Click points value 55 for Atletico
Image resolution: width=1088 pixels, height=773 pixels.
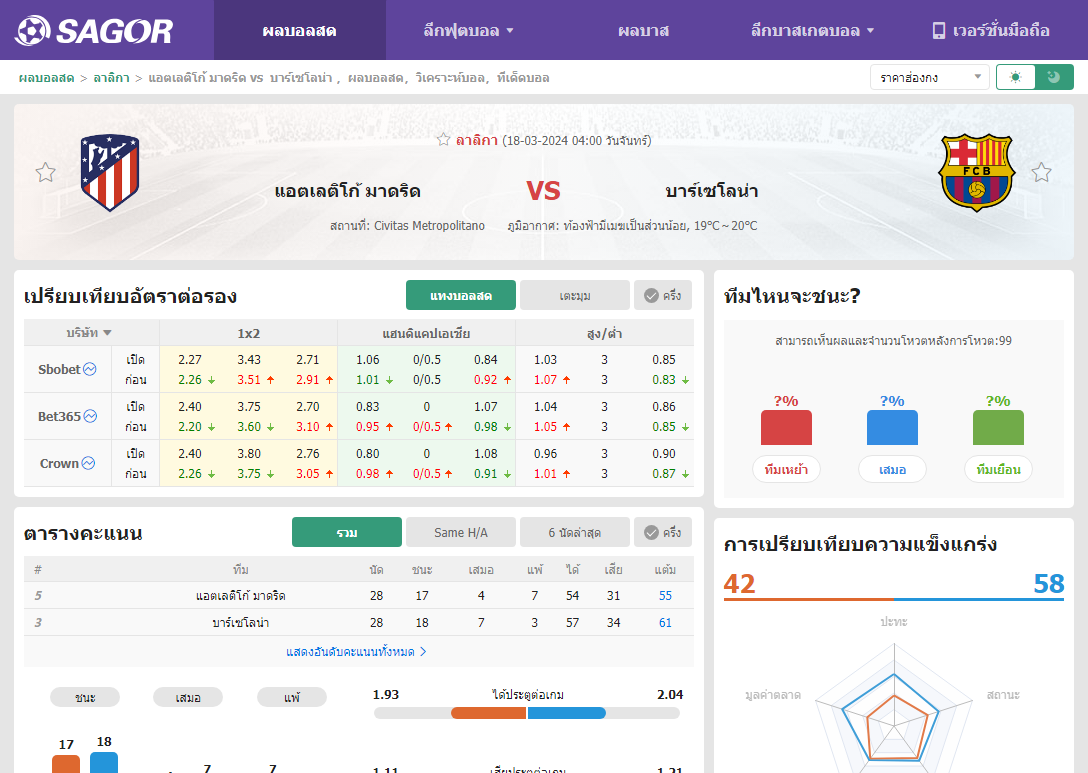665,595
